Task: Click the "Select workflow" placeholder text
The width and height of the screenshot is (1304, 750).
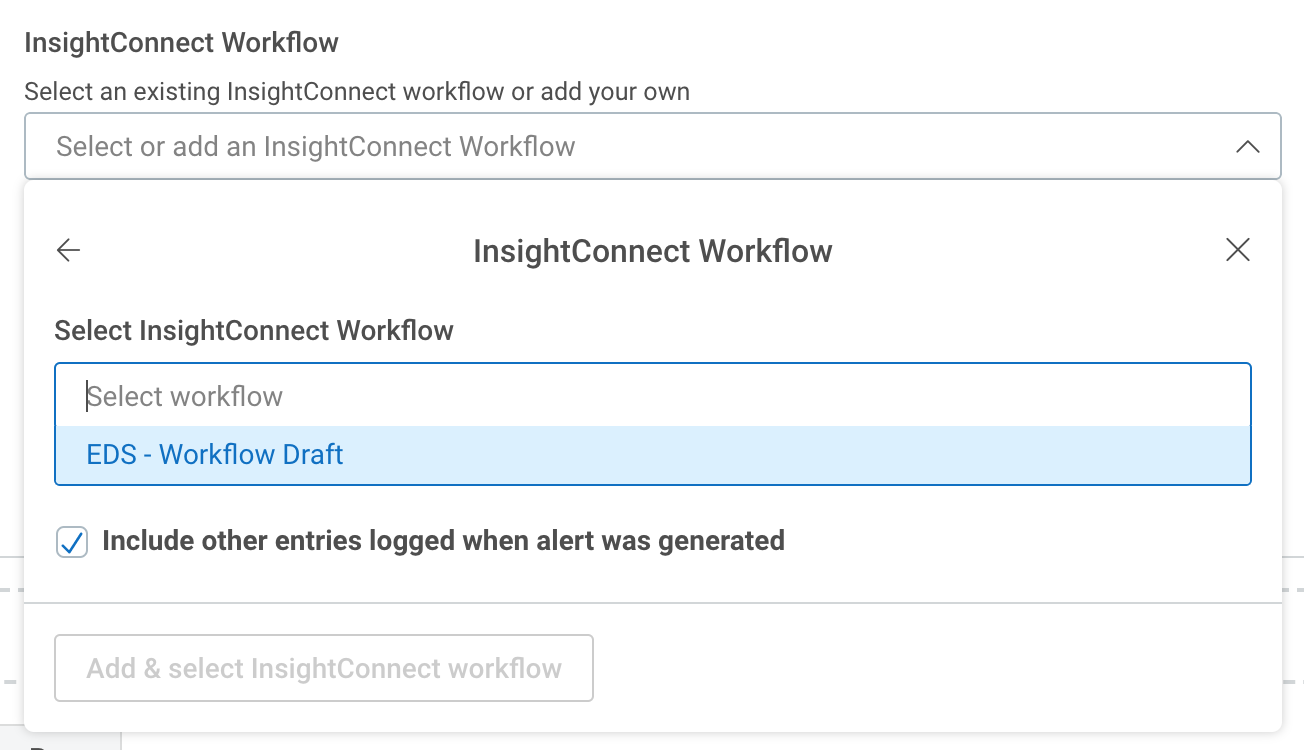Action: pyautogui.click(x=186, y=397)
